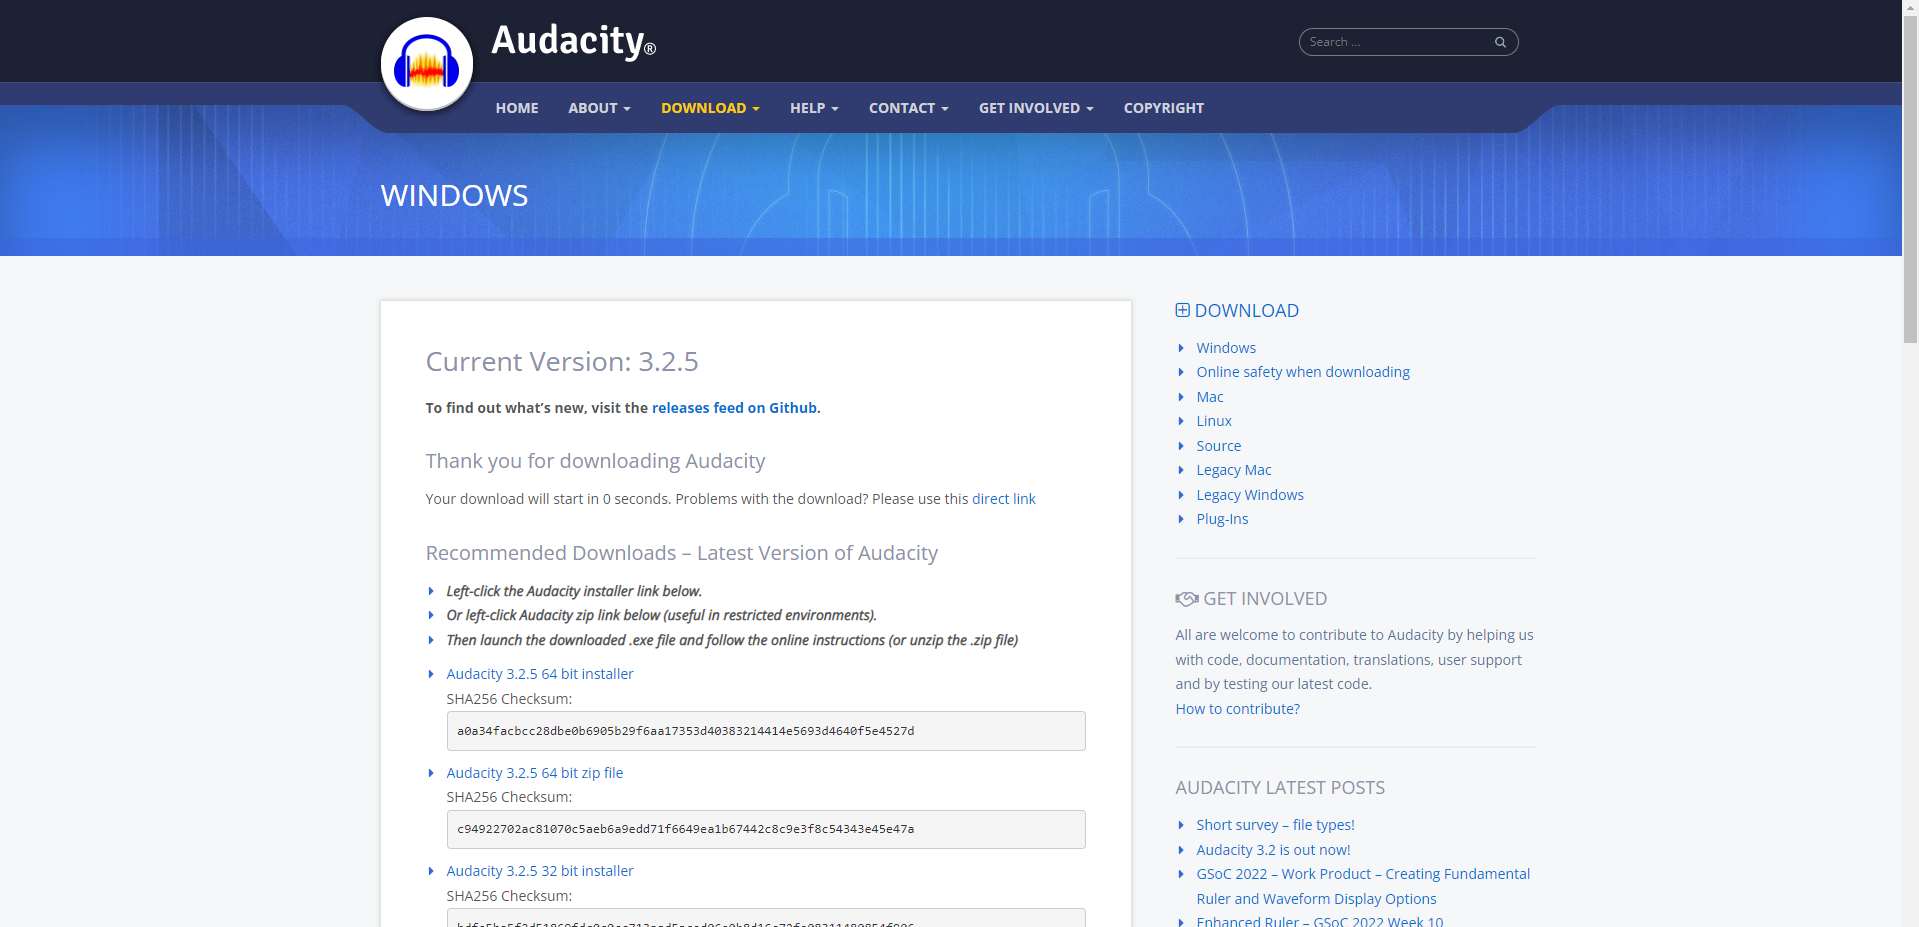
Task: Download Audacity 3.2.5 64 bit installer
Action: click(540, 674)
